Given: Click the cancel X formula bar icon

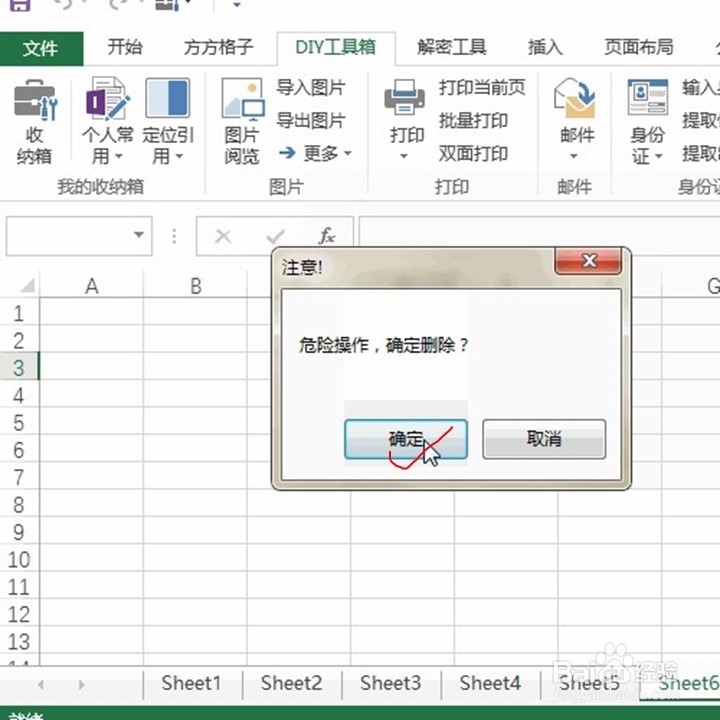Looking at the screenshot, I should 223,236.
